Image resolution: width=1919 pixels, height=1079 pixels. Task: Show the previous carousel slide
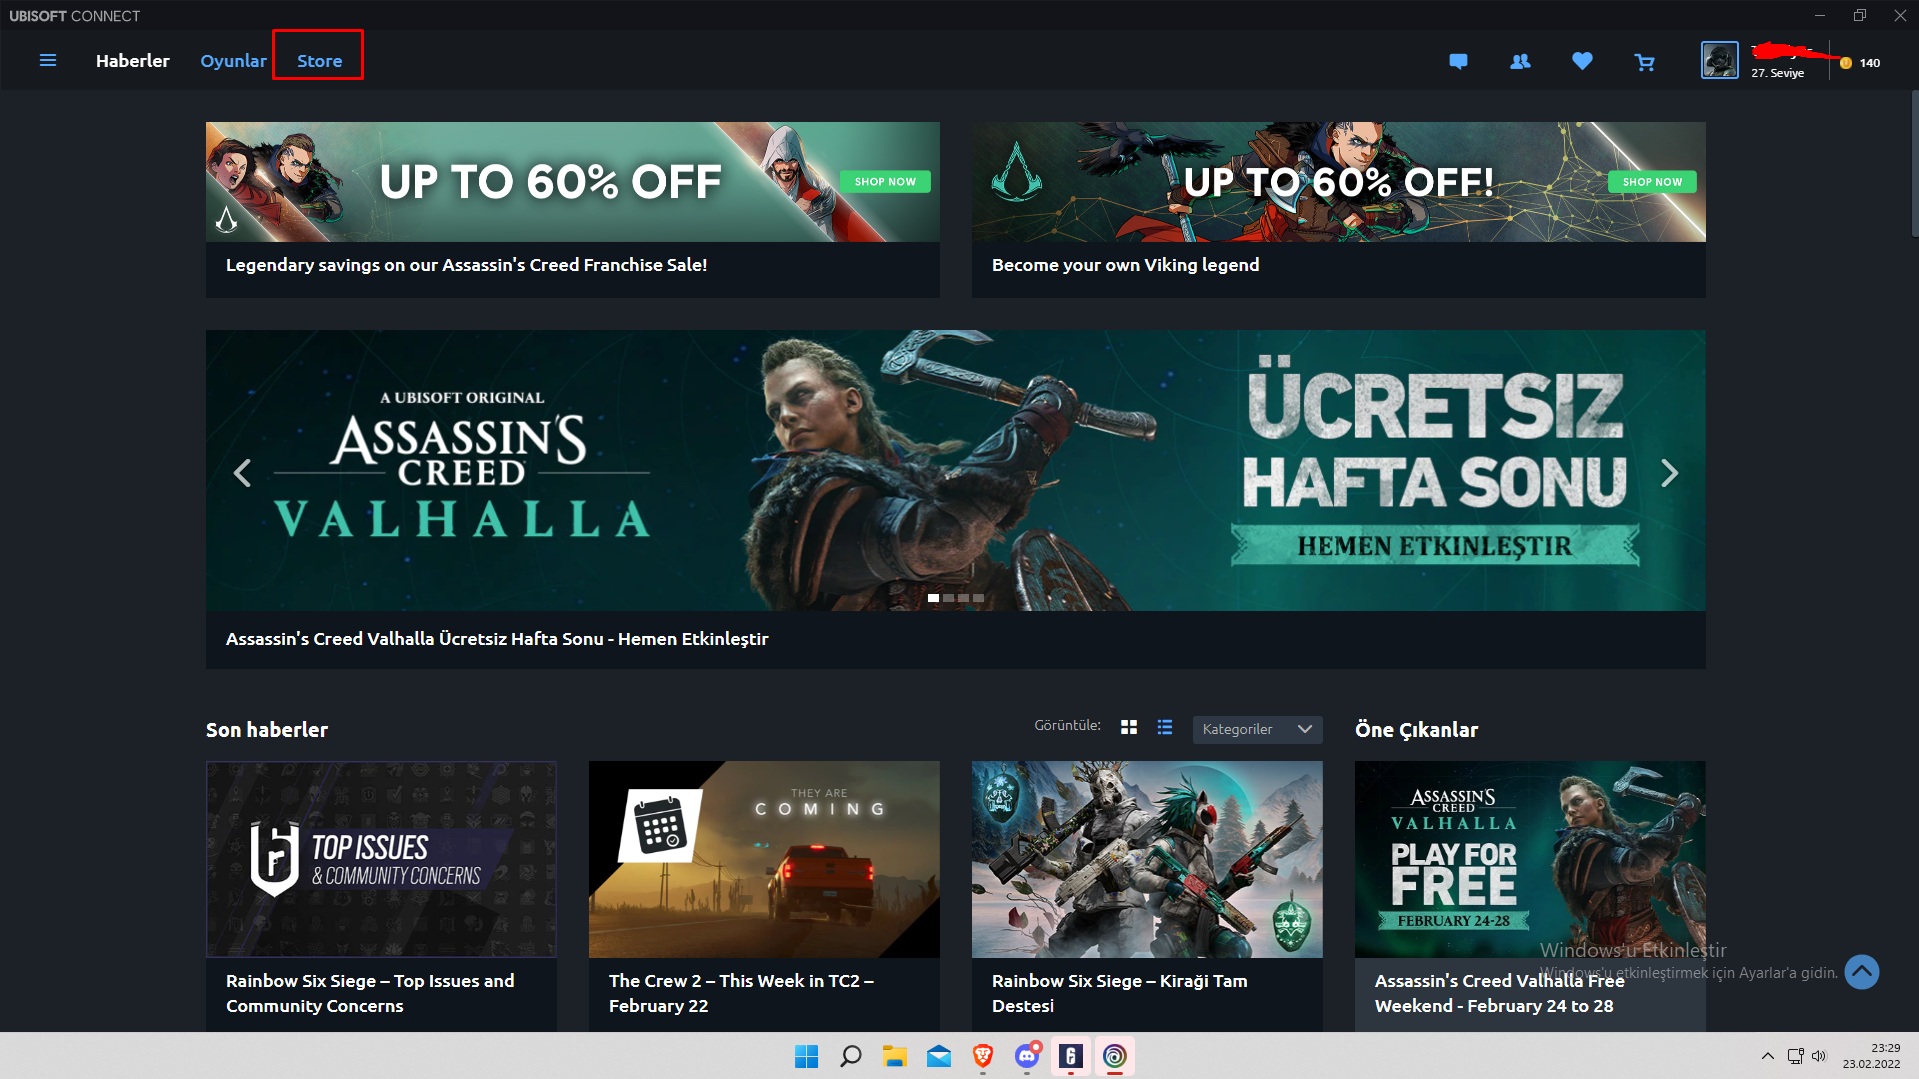click(x=242, y=473)
